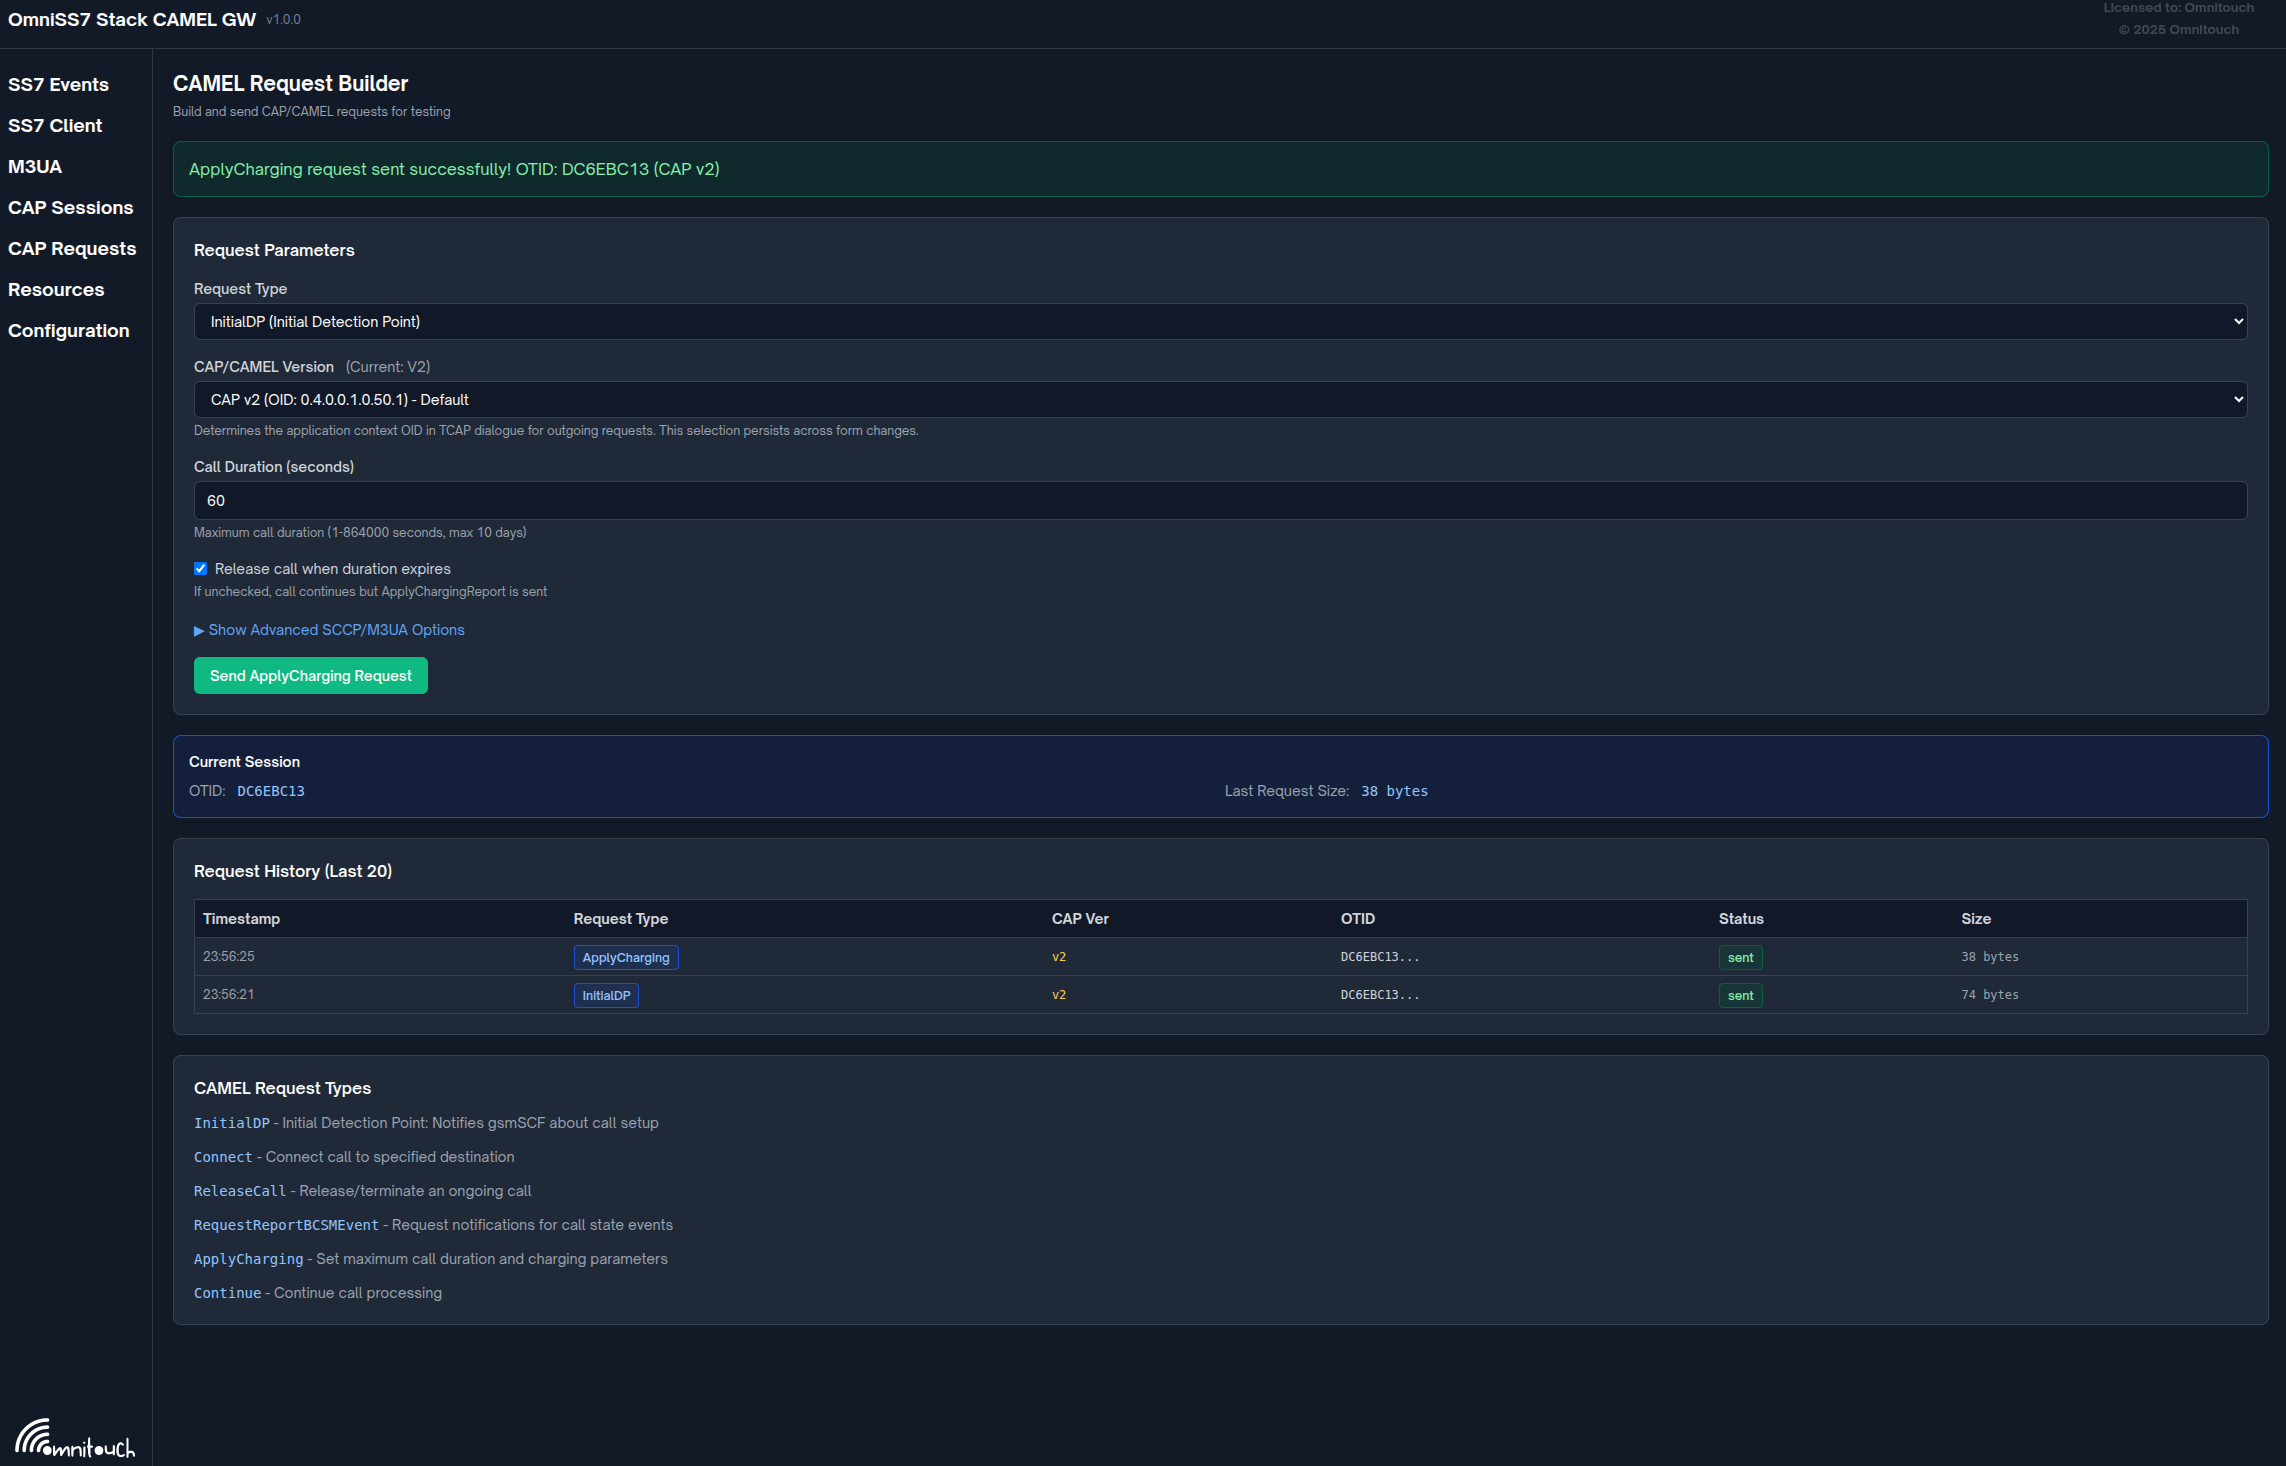Open the CAP Requests page
Viewport: 2286px width, 1466px height.
[72, 249]
